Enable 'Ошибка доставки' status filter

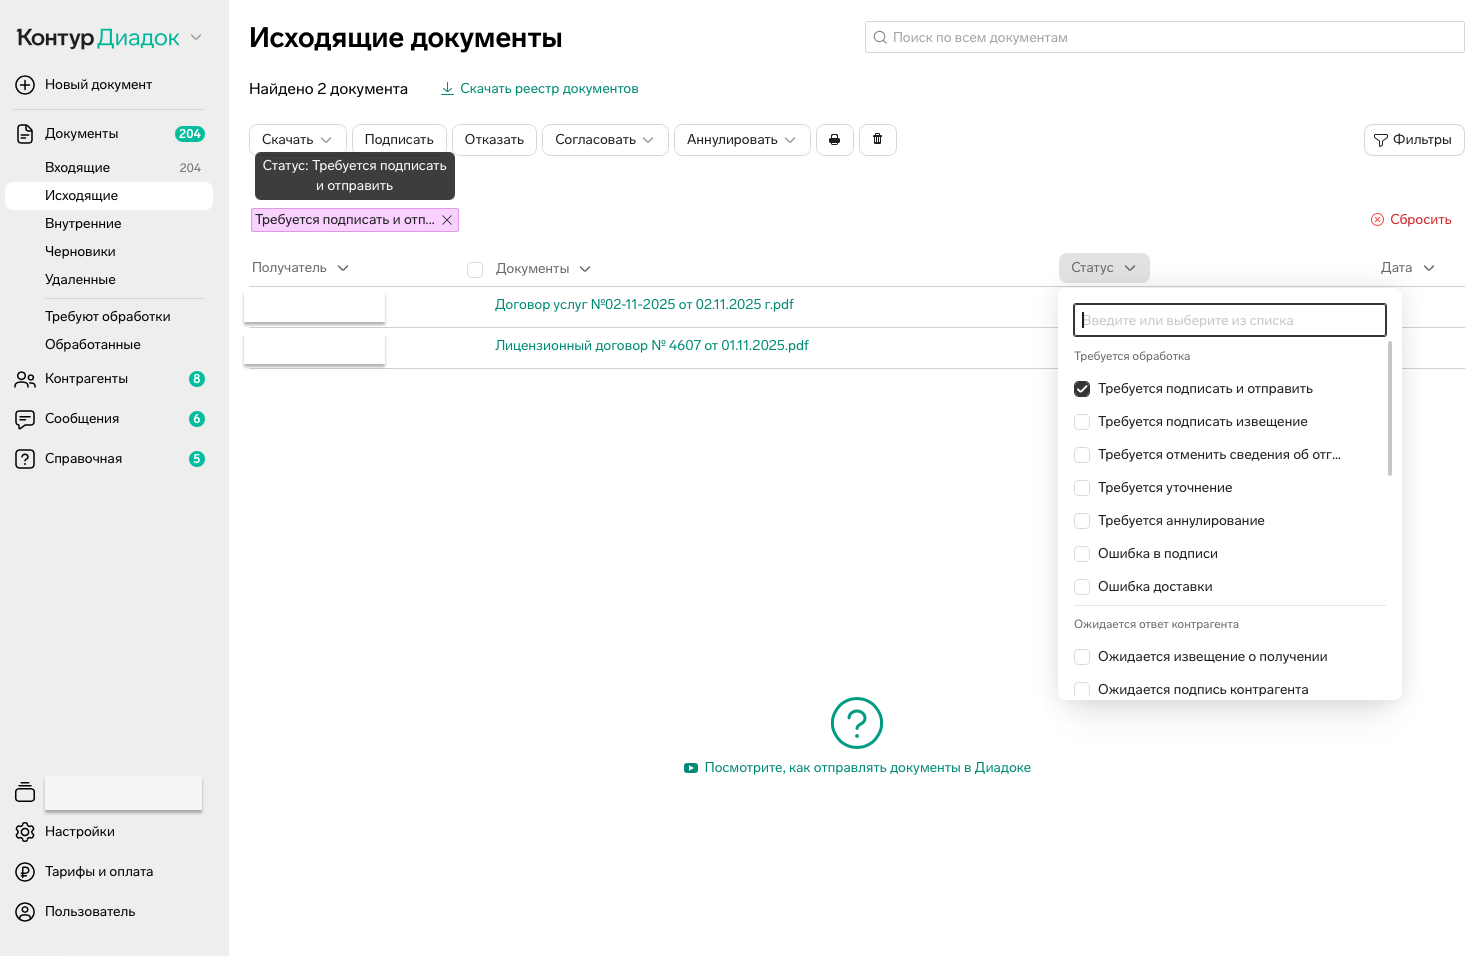click(x=1082, y=587)
